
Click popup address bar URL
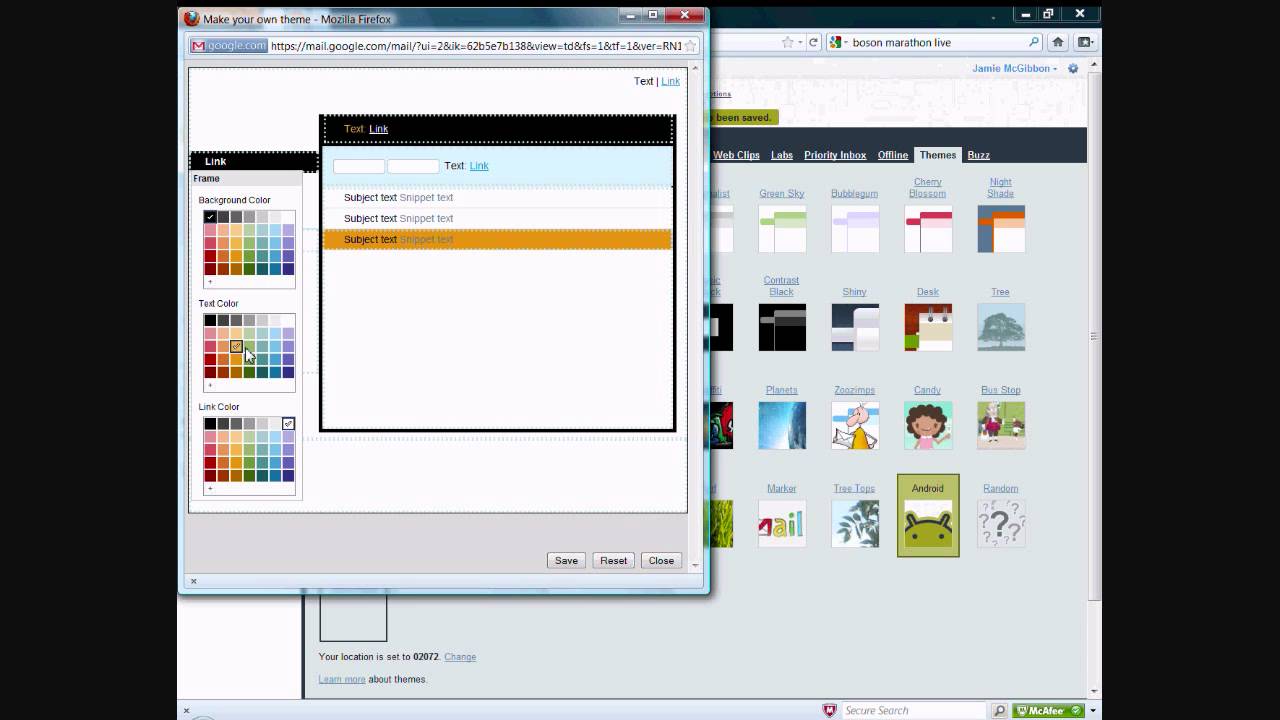[x=476, y=45]
